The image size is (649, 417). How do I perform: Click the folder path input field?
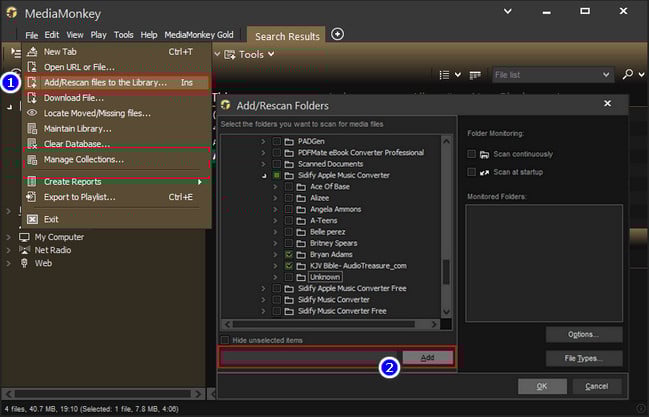coord(310,357)
